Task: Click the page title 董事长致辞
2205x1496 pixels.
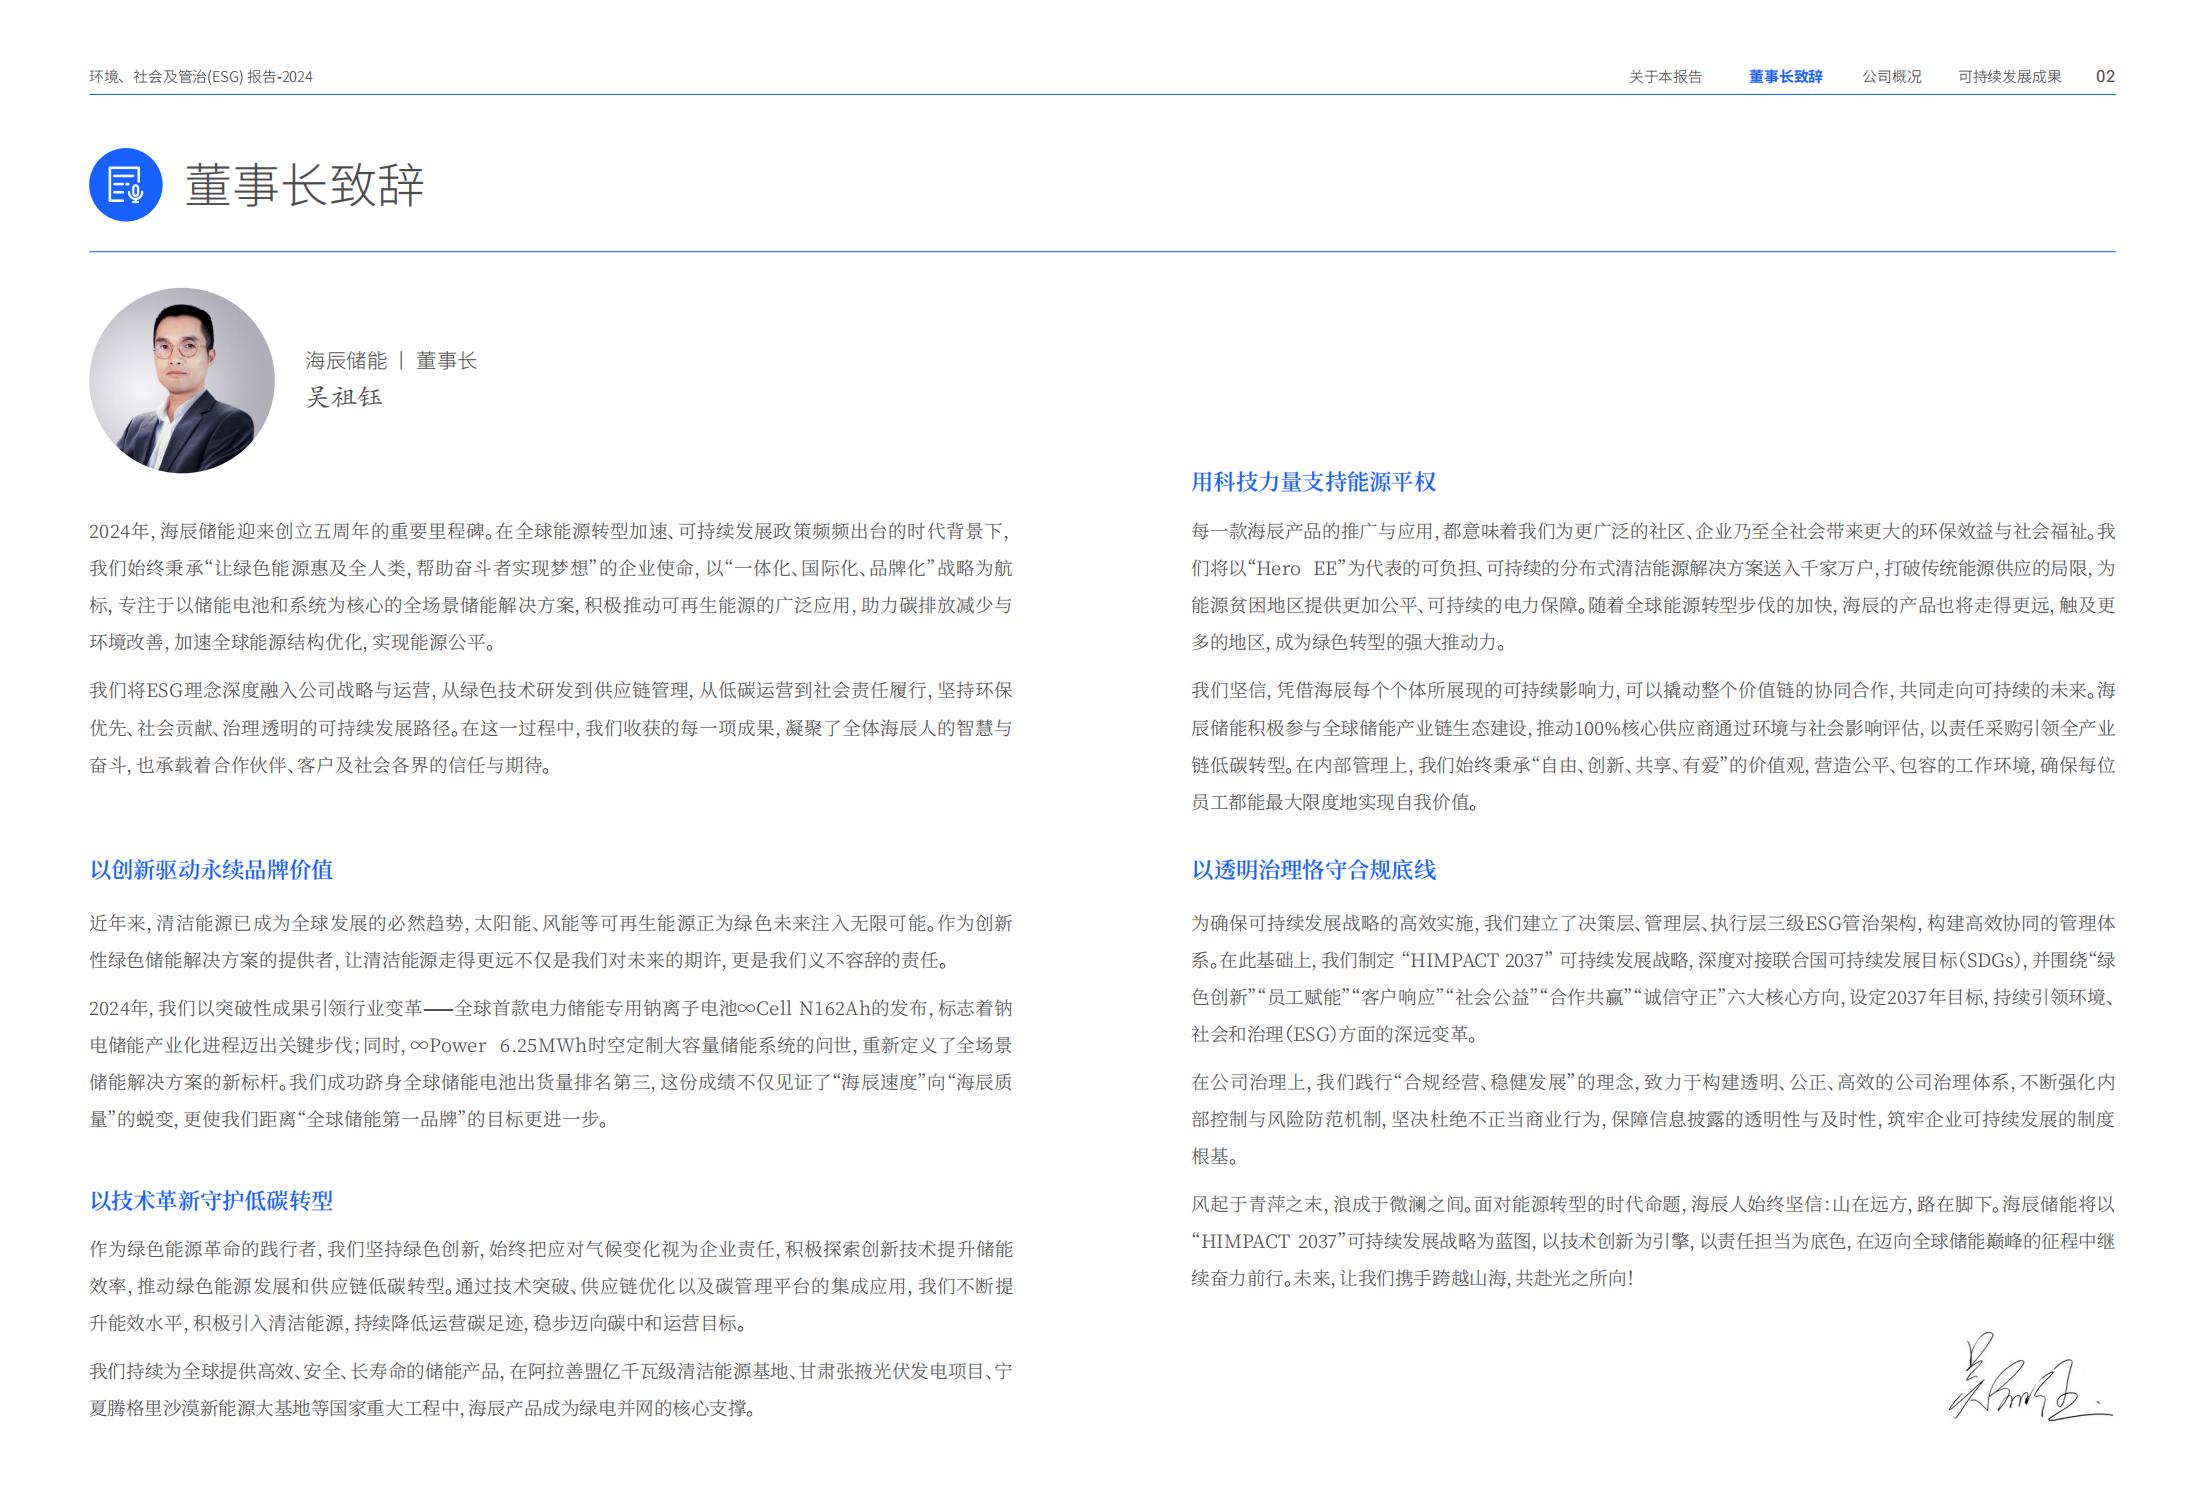Action: (305, 185)
